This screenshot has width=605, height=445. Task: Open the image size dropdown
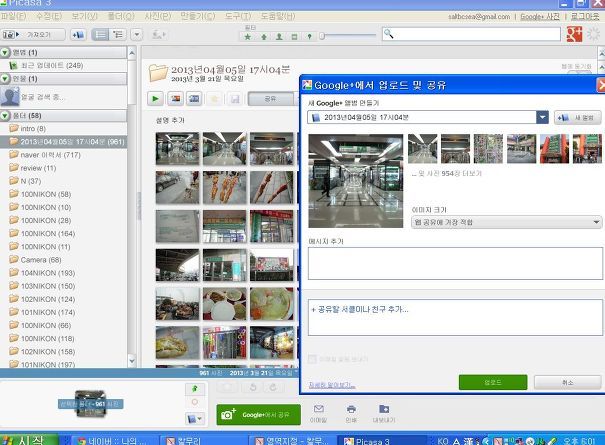506,222
